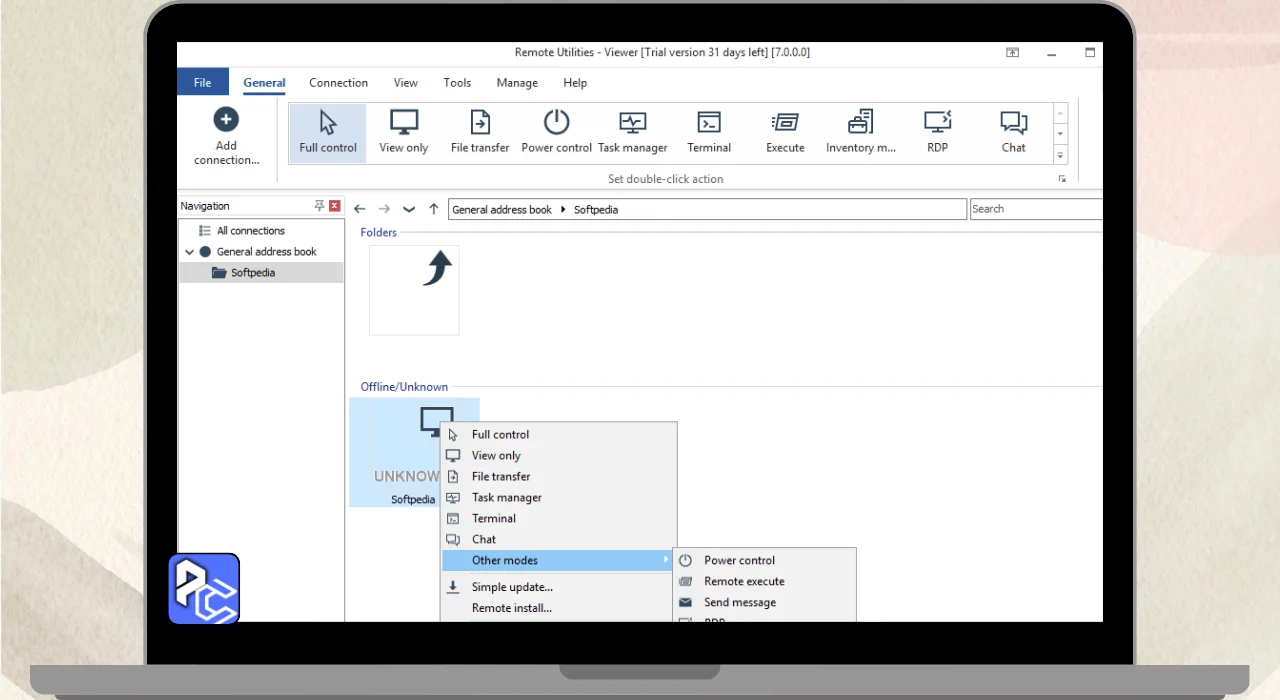Expand the ribbon gallery more arrow
The image size is (1280, 700).
pos(1060,155)
